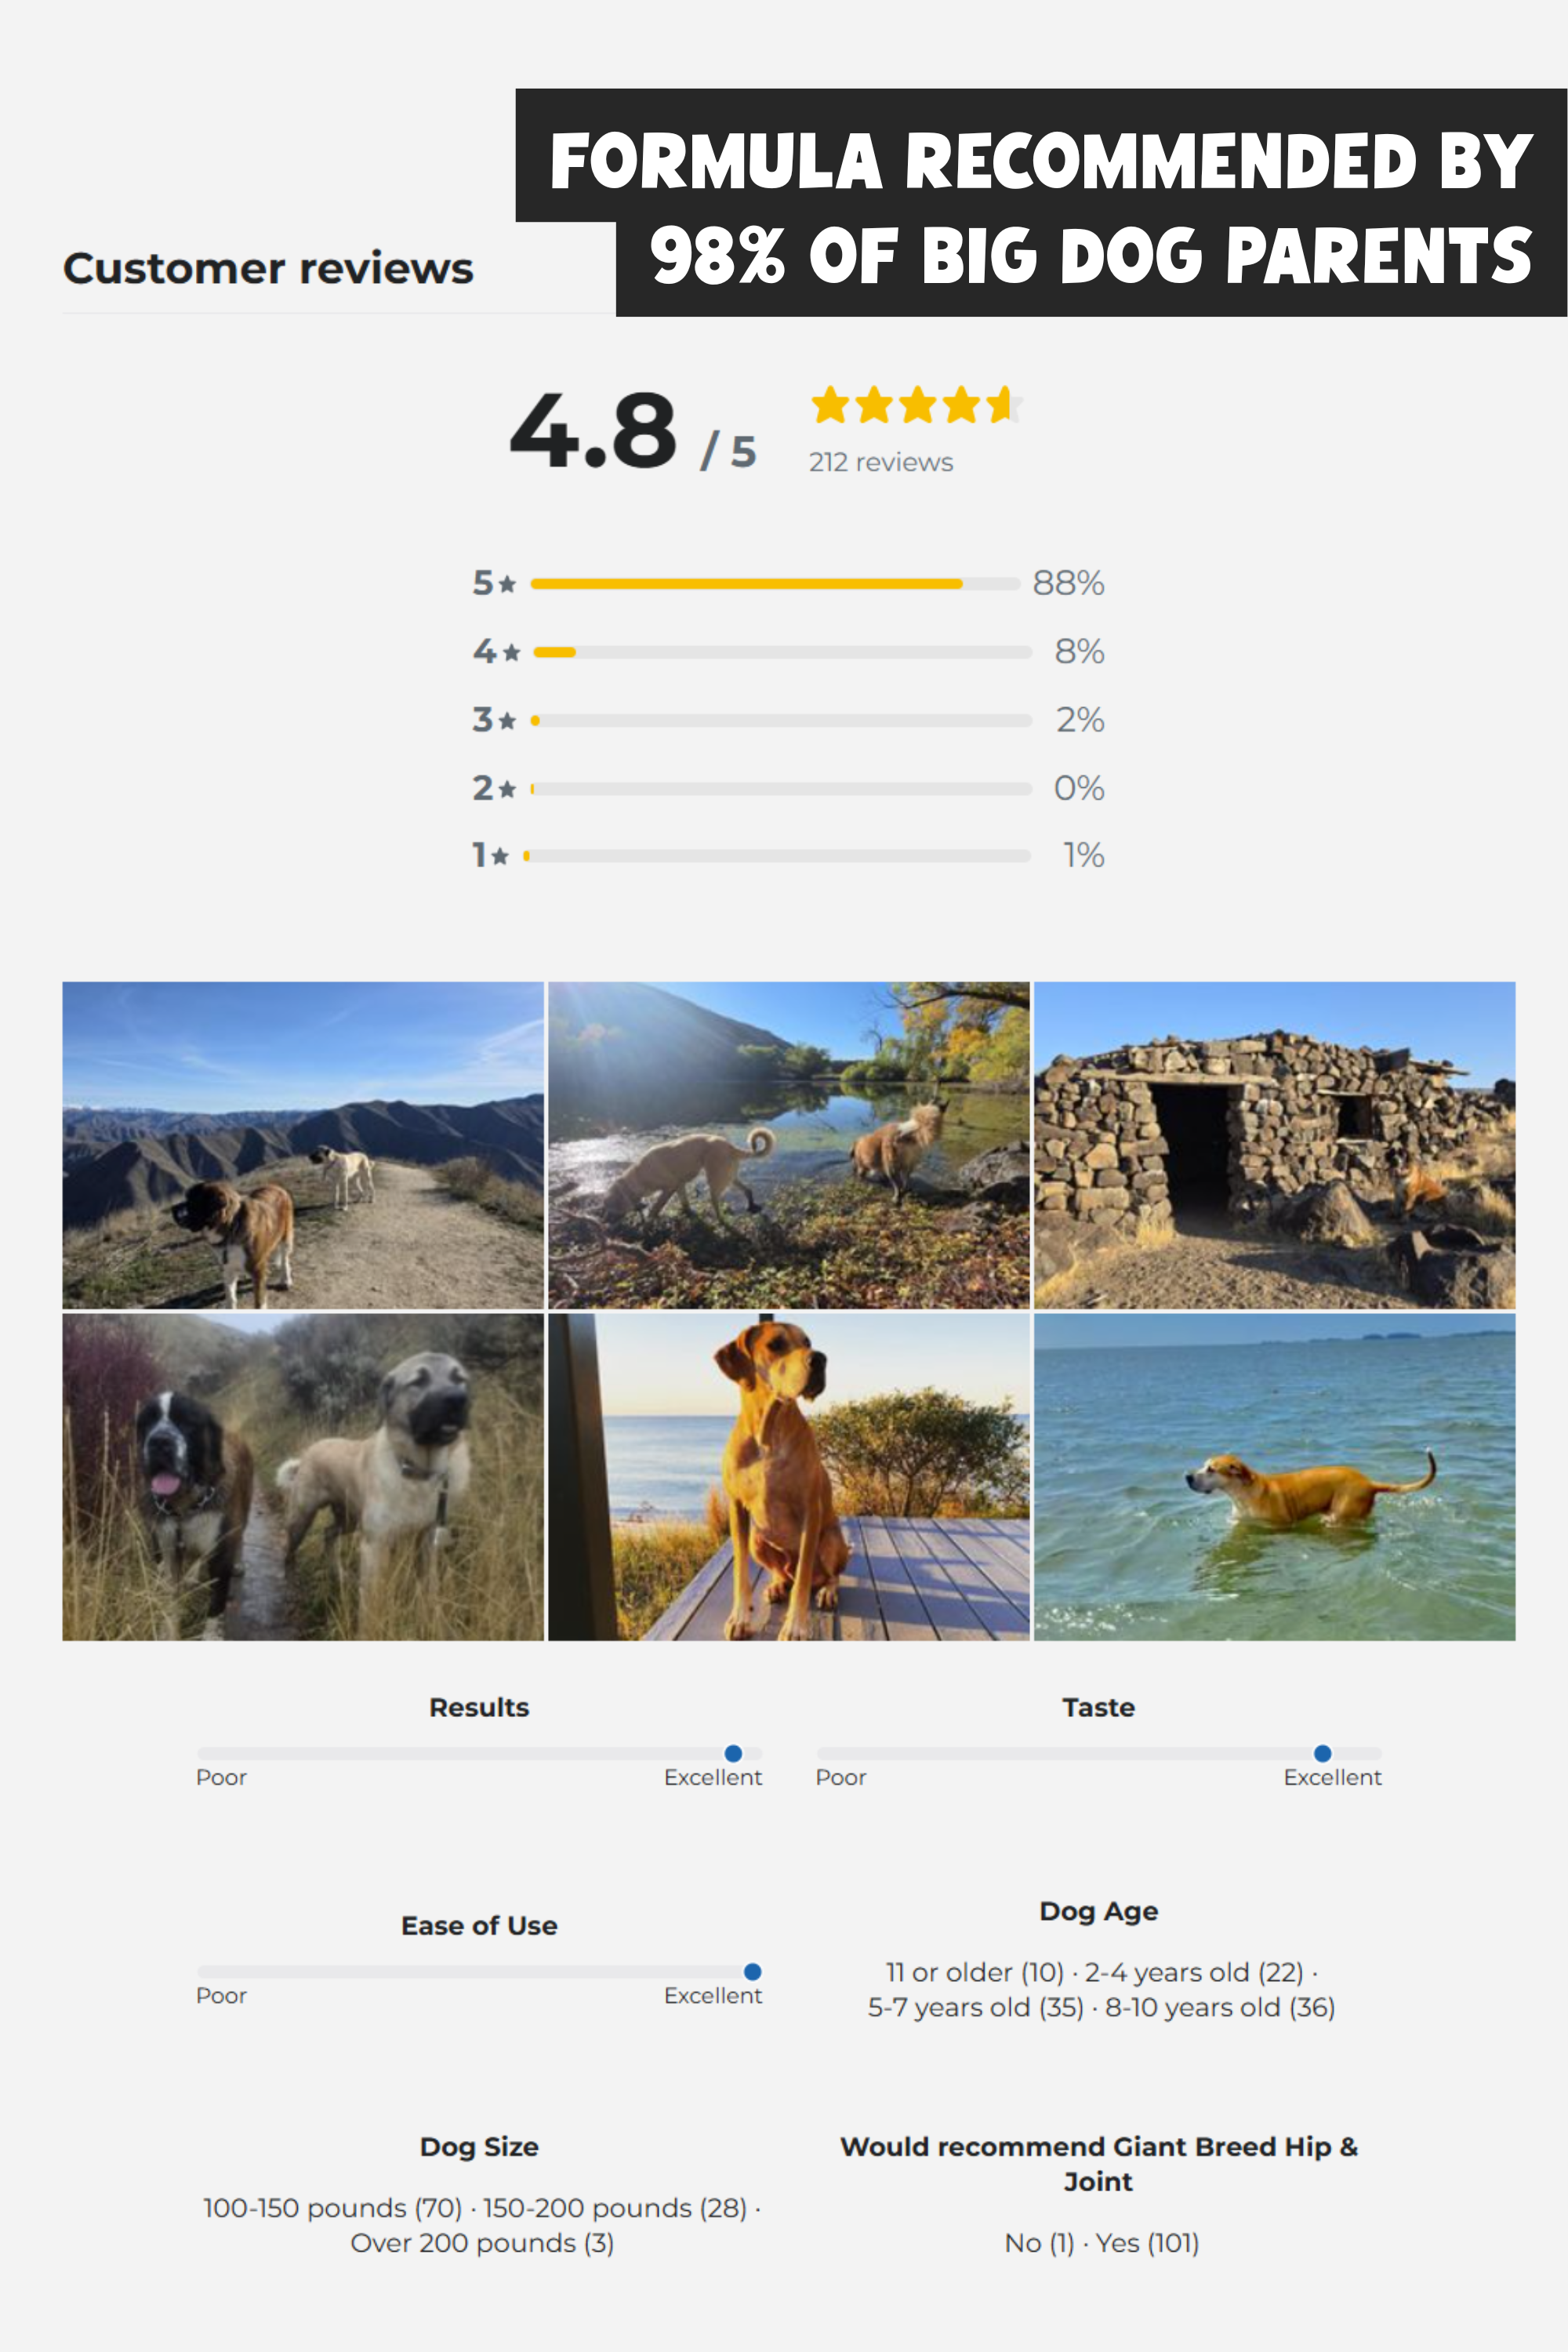Click the star beside the 3 rating

point(508,721)
